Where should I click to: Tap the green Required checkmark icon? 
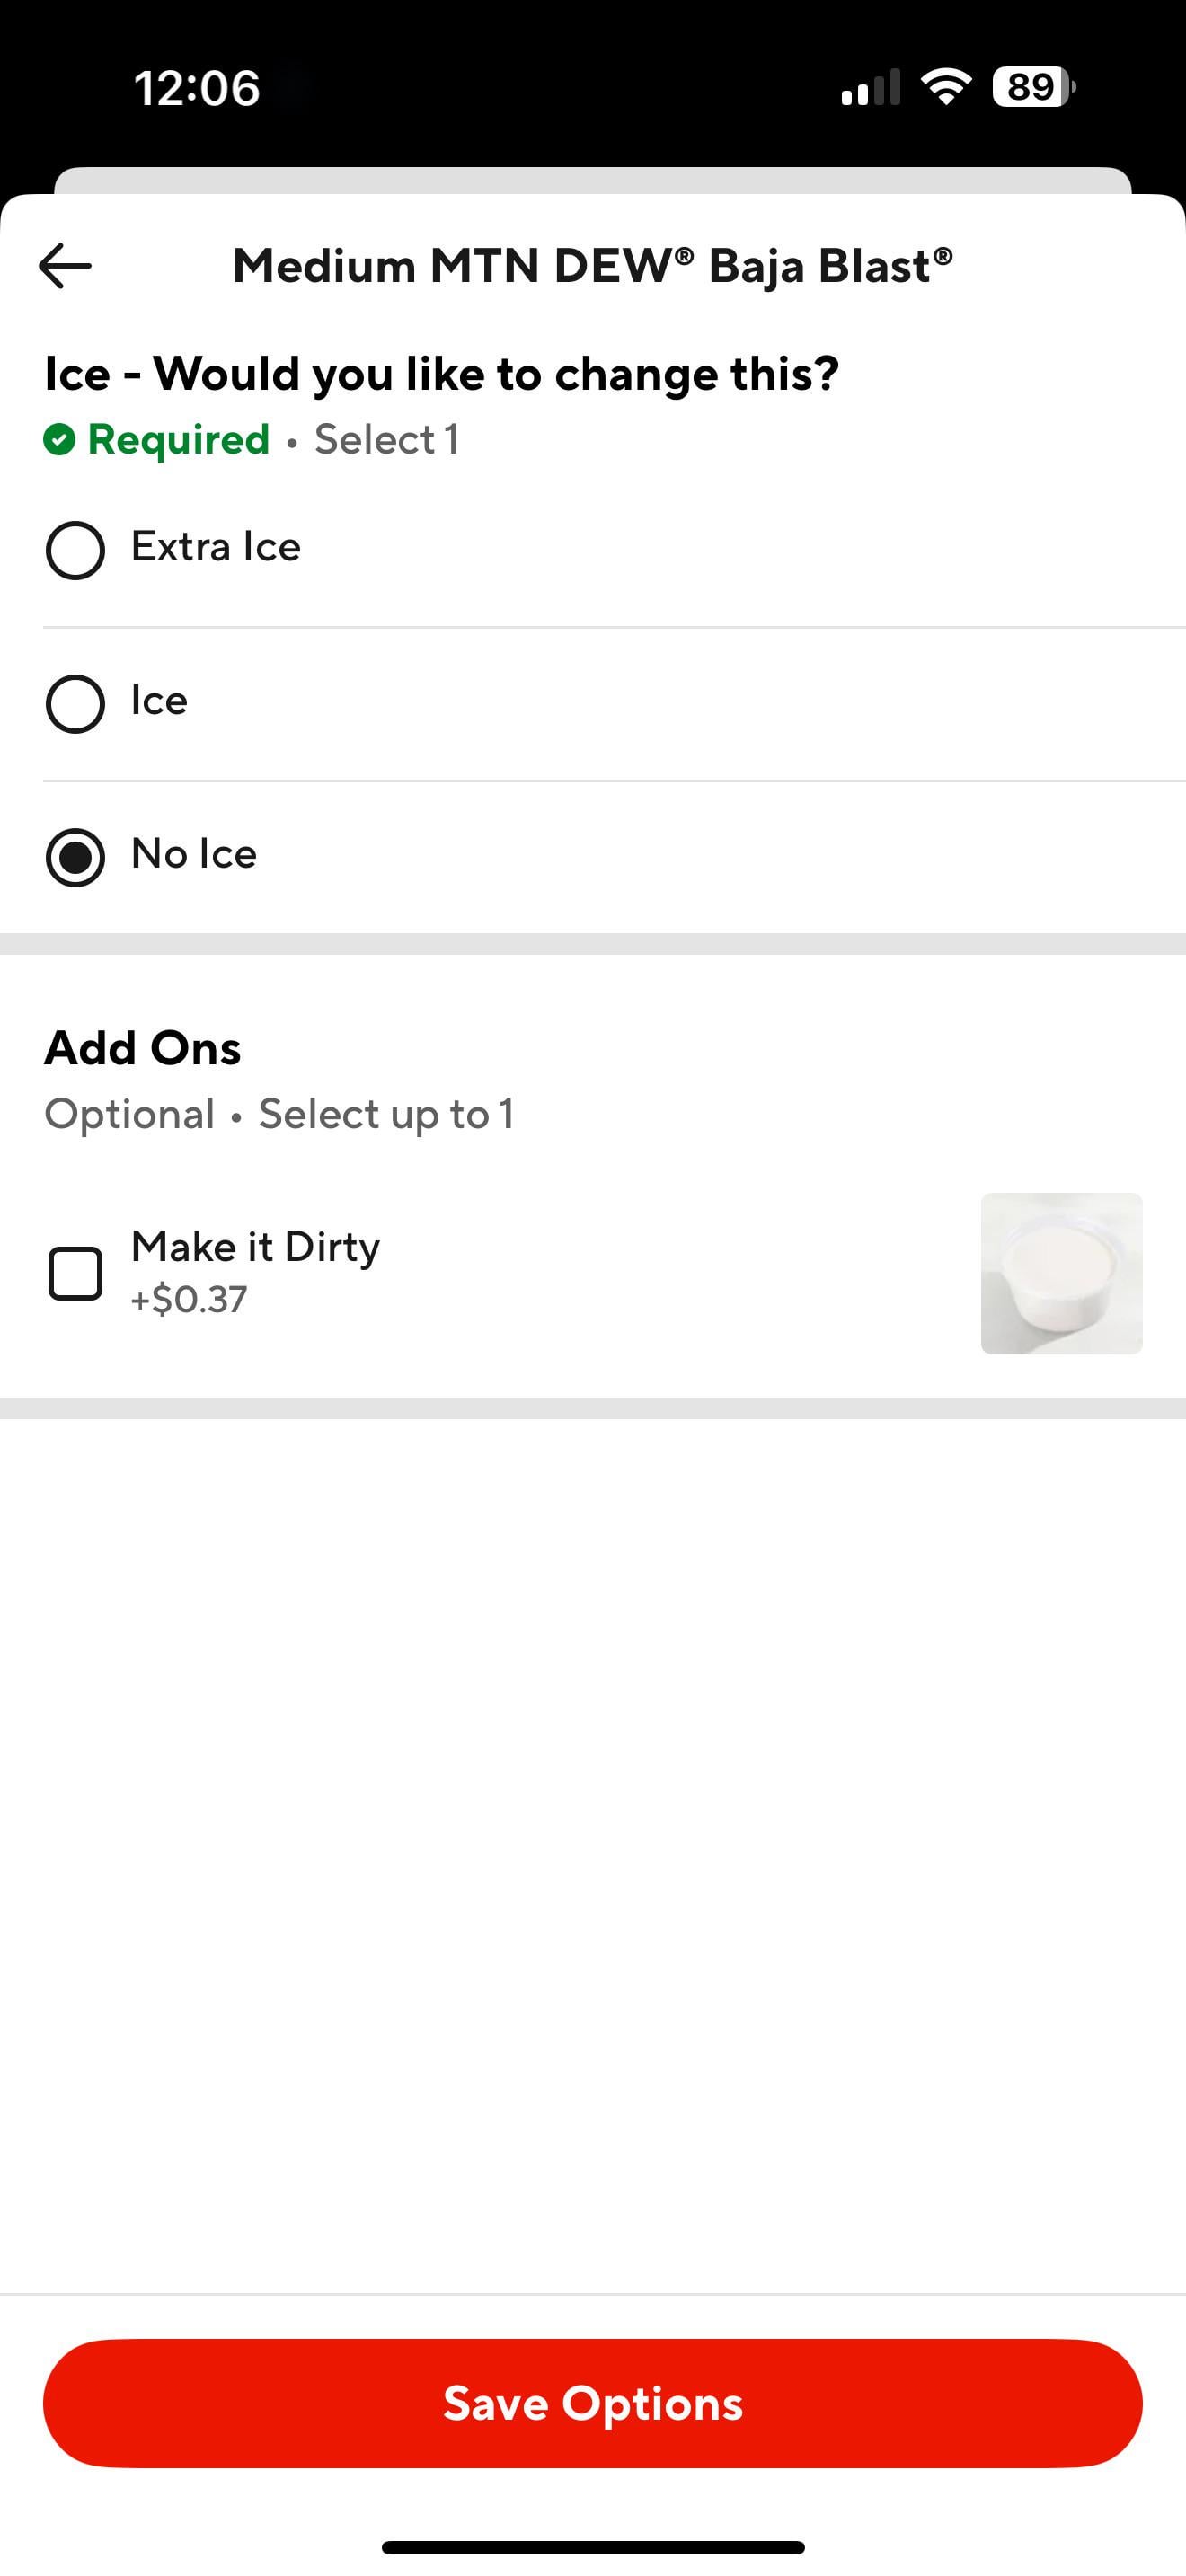tap(59, 439)
